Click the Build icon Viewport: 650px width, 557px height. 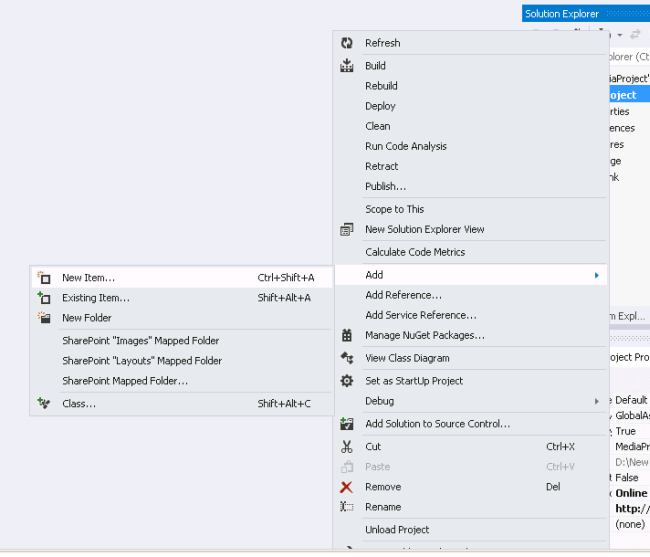(x=347, y=66)
